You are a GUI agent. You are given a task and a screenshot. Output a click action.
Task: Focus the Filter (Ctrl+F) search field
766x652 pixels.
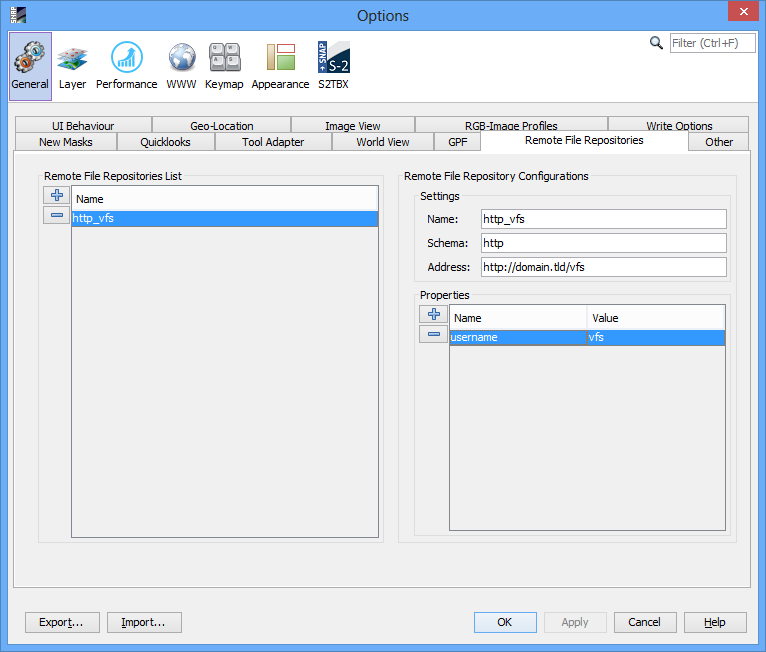point(712,43)
